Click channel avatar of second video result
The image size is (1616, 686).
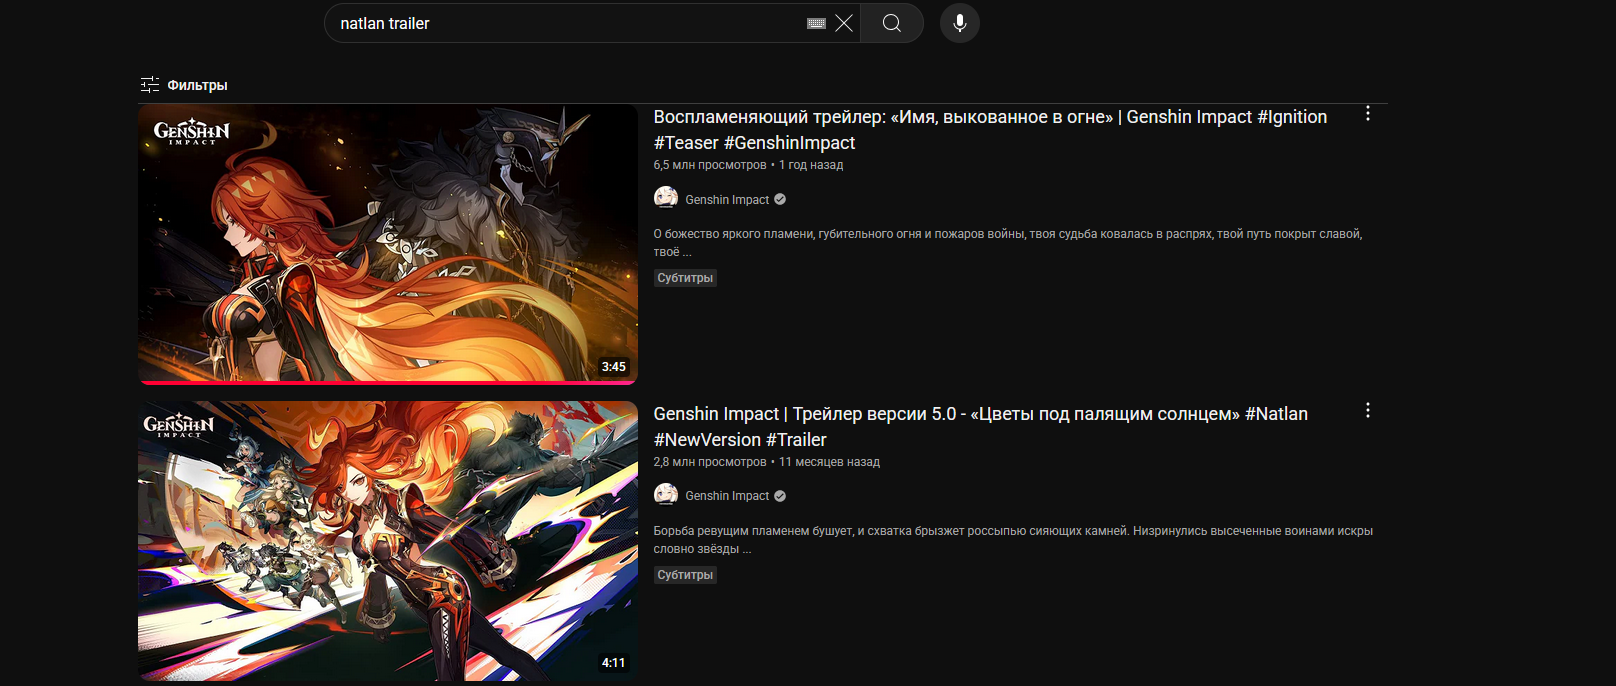tap(666, 494)
